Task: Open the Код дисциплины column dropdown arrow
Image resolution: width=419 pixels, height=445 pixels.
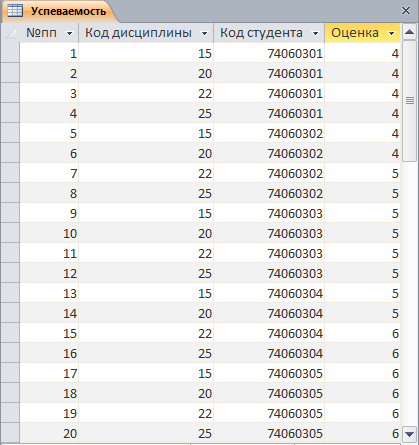Action: pos(204,33)
